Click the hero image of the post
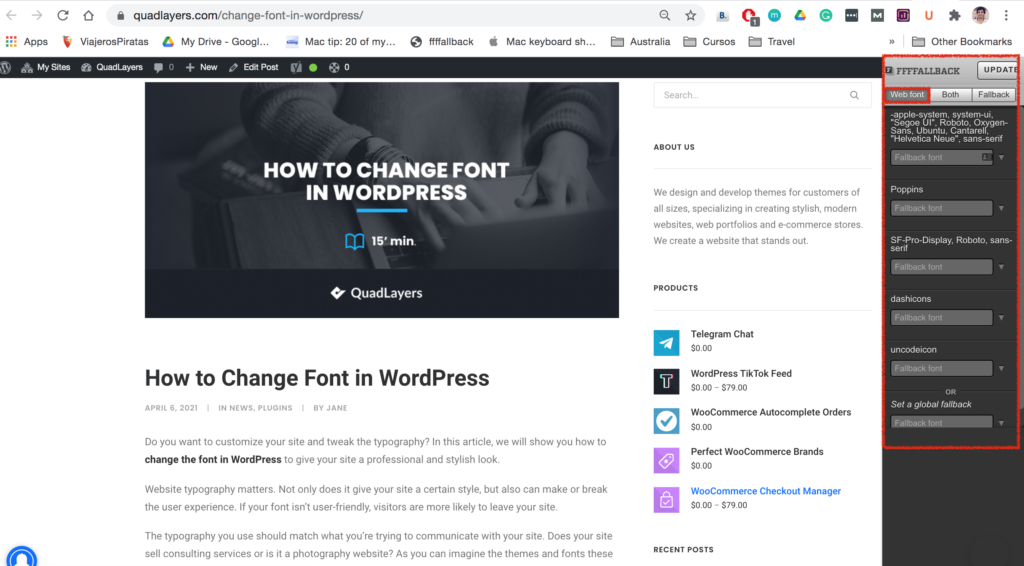This screenshot has width=1024, height=566. 381,200
